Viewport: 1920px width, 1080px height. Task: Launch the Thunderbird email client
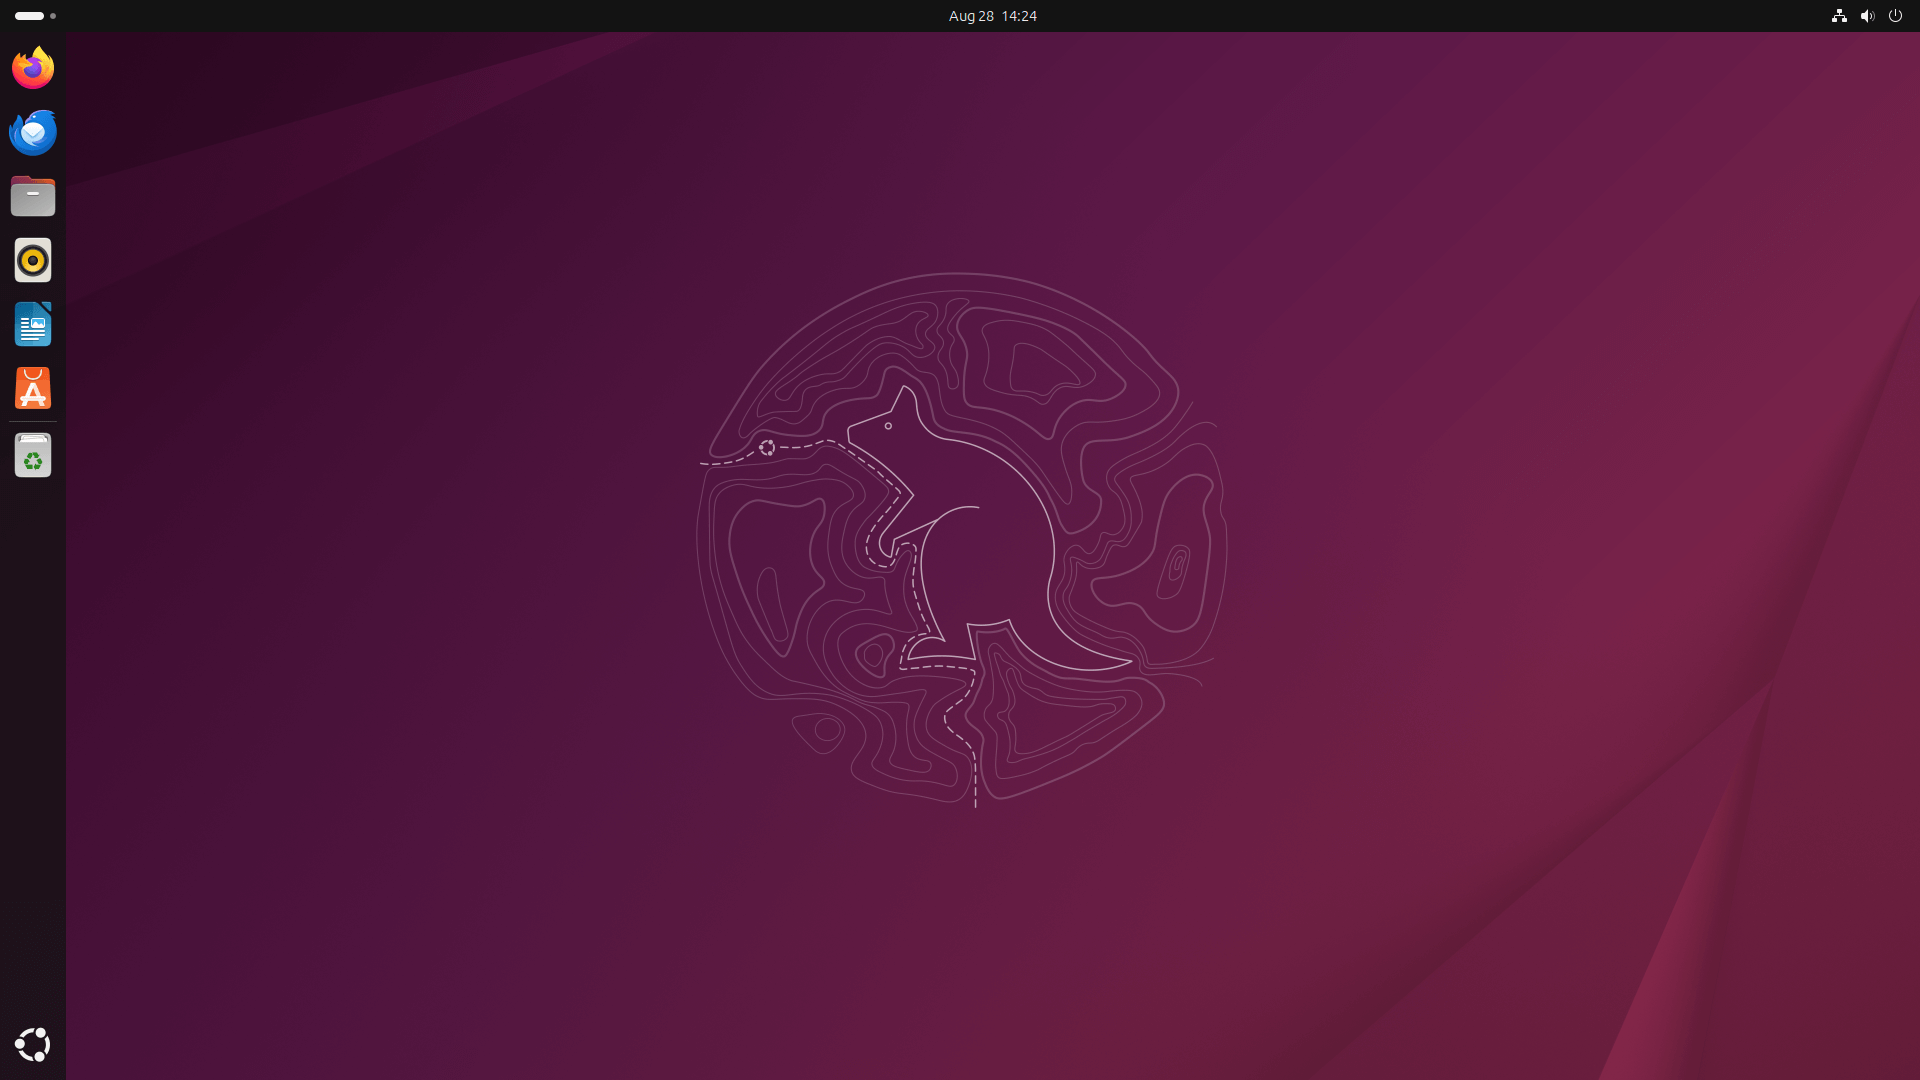pos(33,131)
